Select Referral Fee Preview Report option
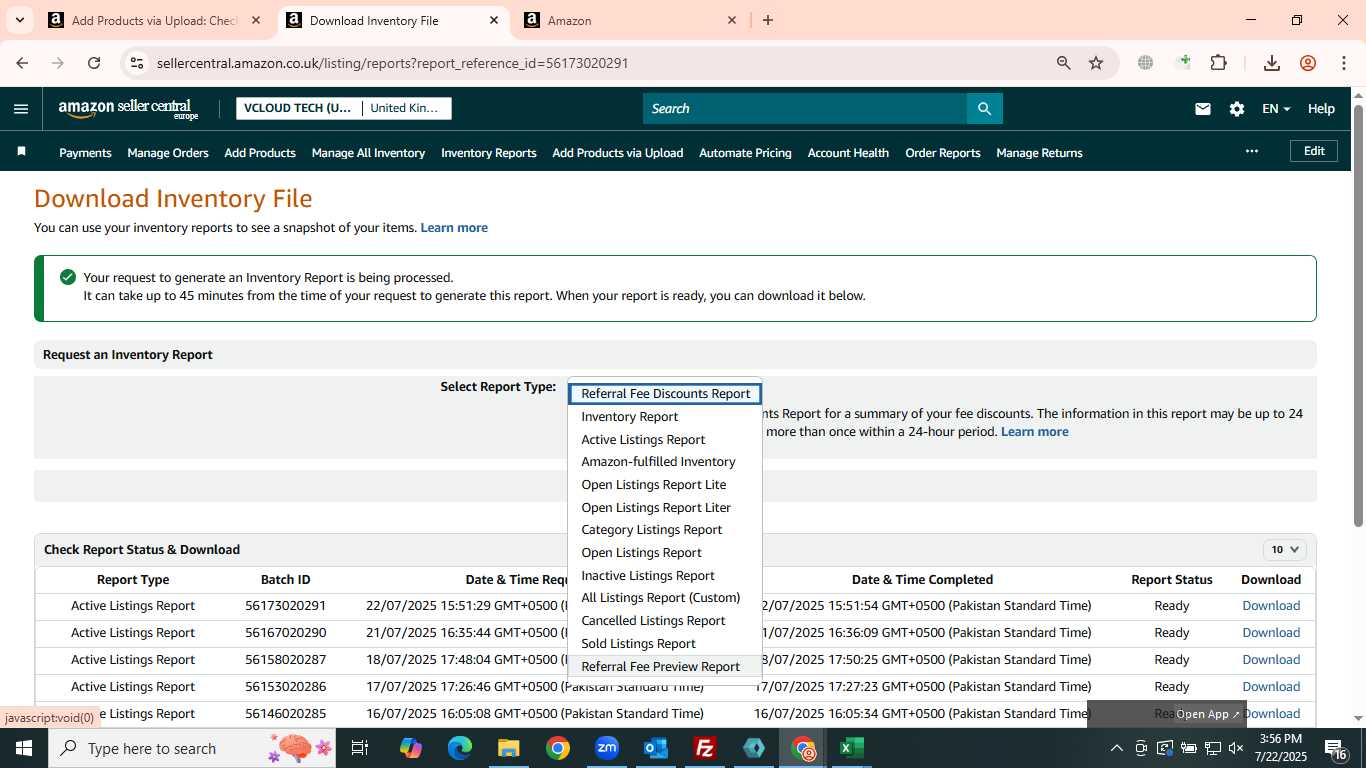The width and height of the screenshot is (1366, 768). [x=665, y=667]
